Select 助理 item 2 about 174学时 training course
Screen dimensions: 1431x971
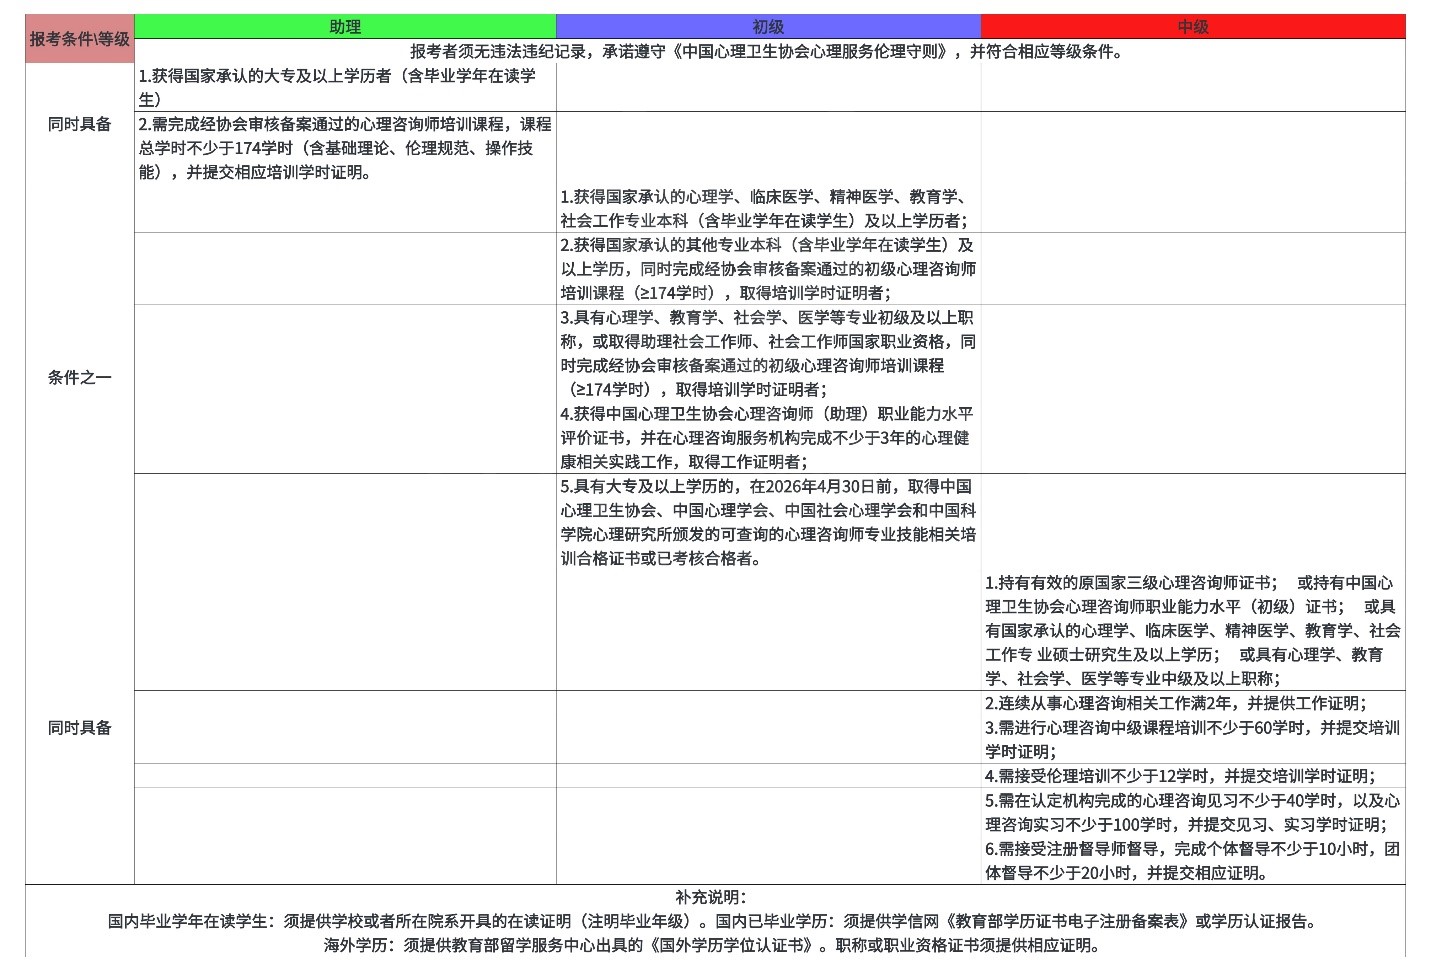(x=345, y=148)
